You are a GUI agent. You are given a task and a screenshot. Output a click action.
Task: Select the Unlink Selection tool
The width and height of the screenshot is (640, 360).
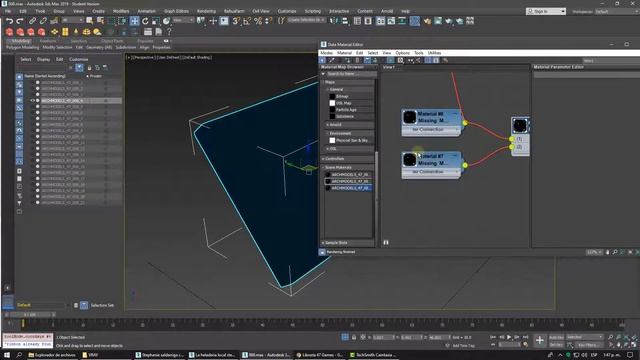pos(42,21)
